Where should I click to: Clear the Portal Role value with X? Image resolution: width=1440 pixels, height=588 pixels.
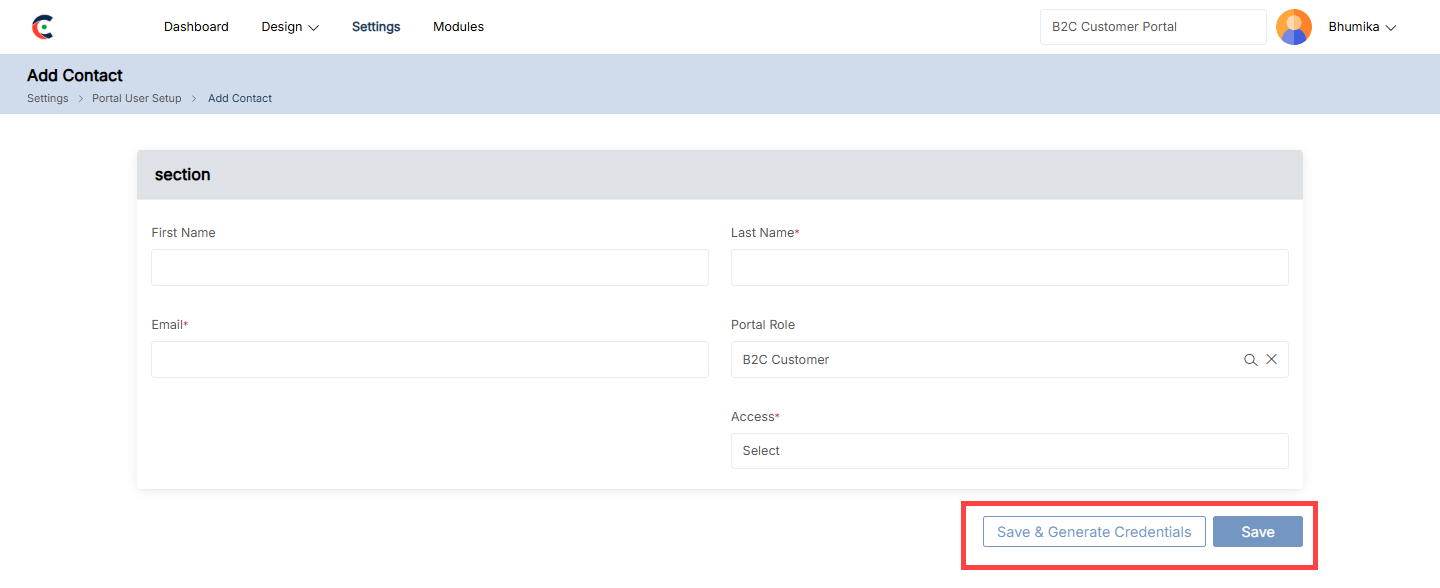pyautogui.click(x=1272, y=359)
